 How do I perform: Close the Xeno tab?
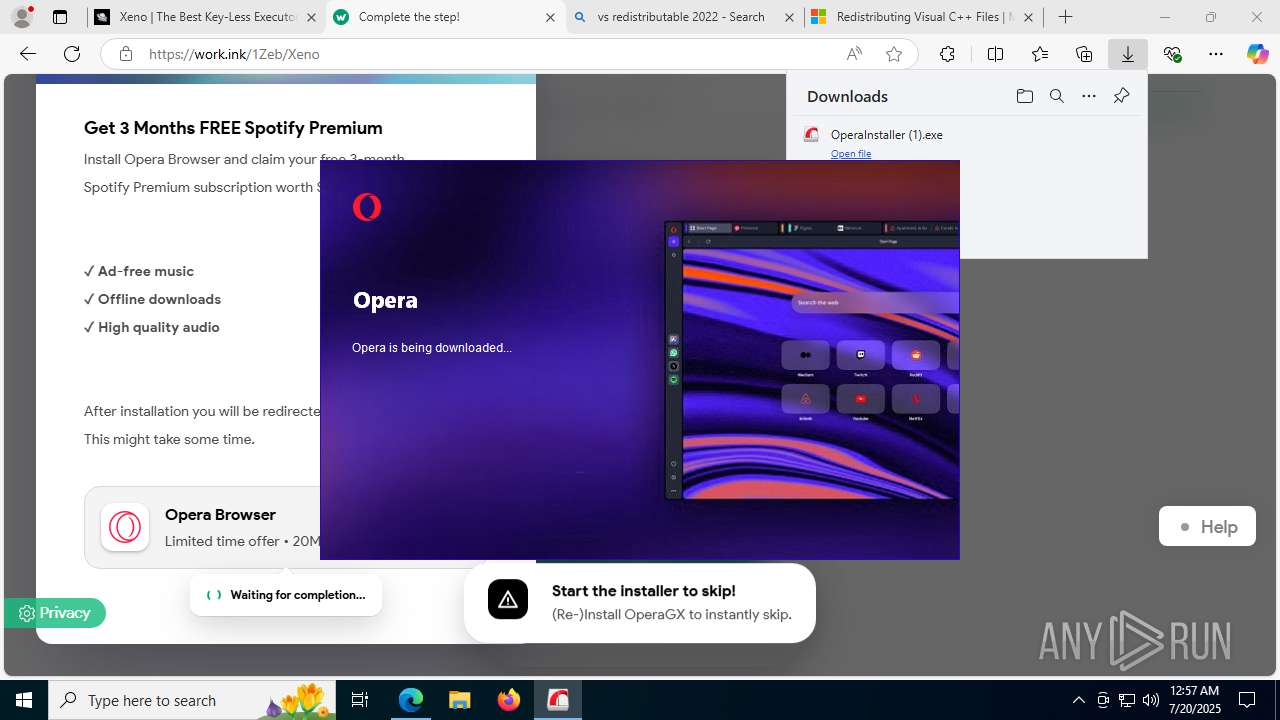coord(312,17)
